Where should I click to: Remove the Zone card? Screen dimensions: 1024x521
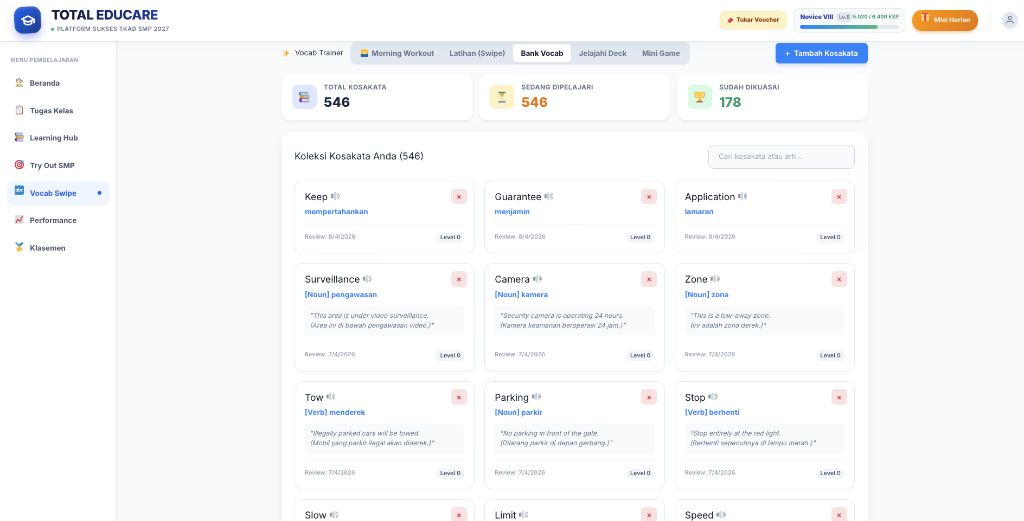839,279
